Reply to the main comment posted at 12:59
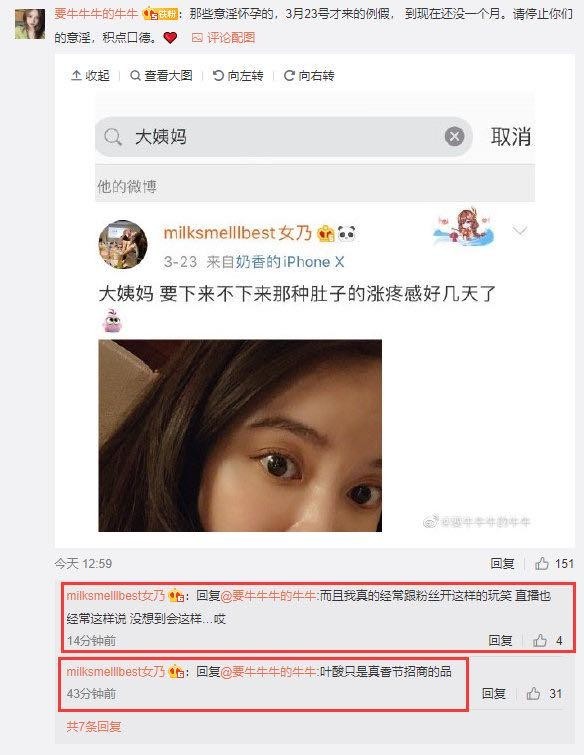584x755 pixels. coord(502,563)
